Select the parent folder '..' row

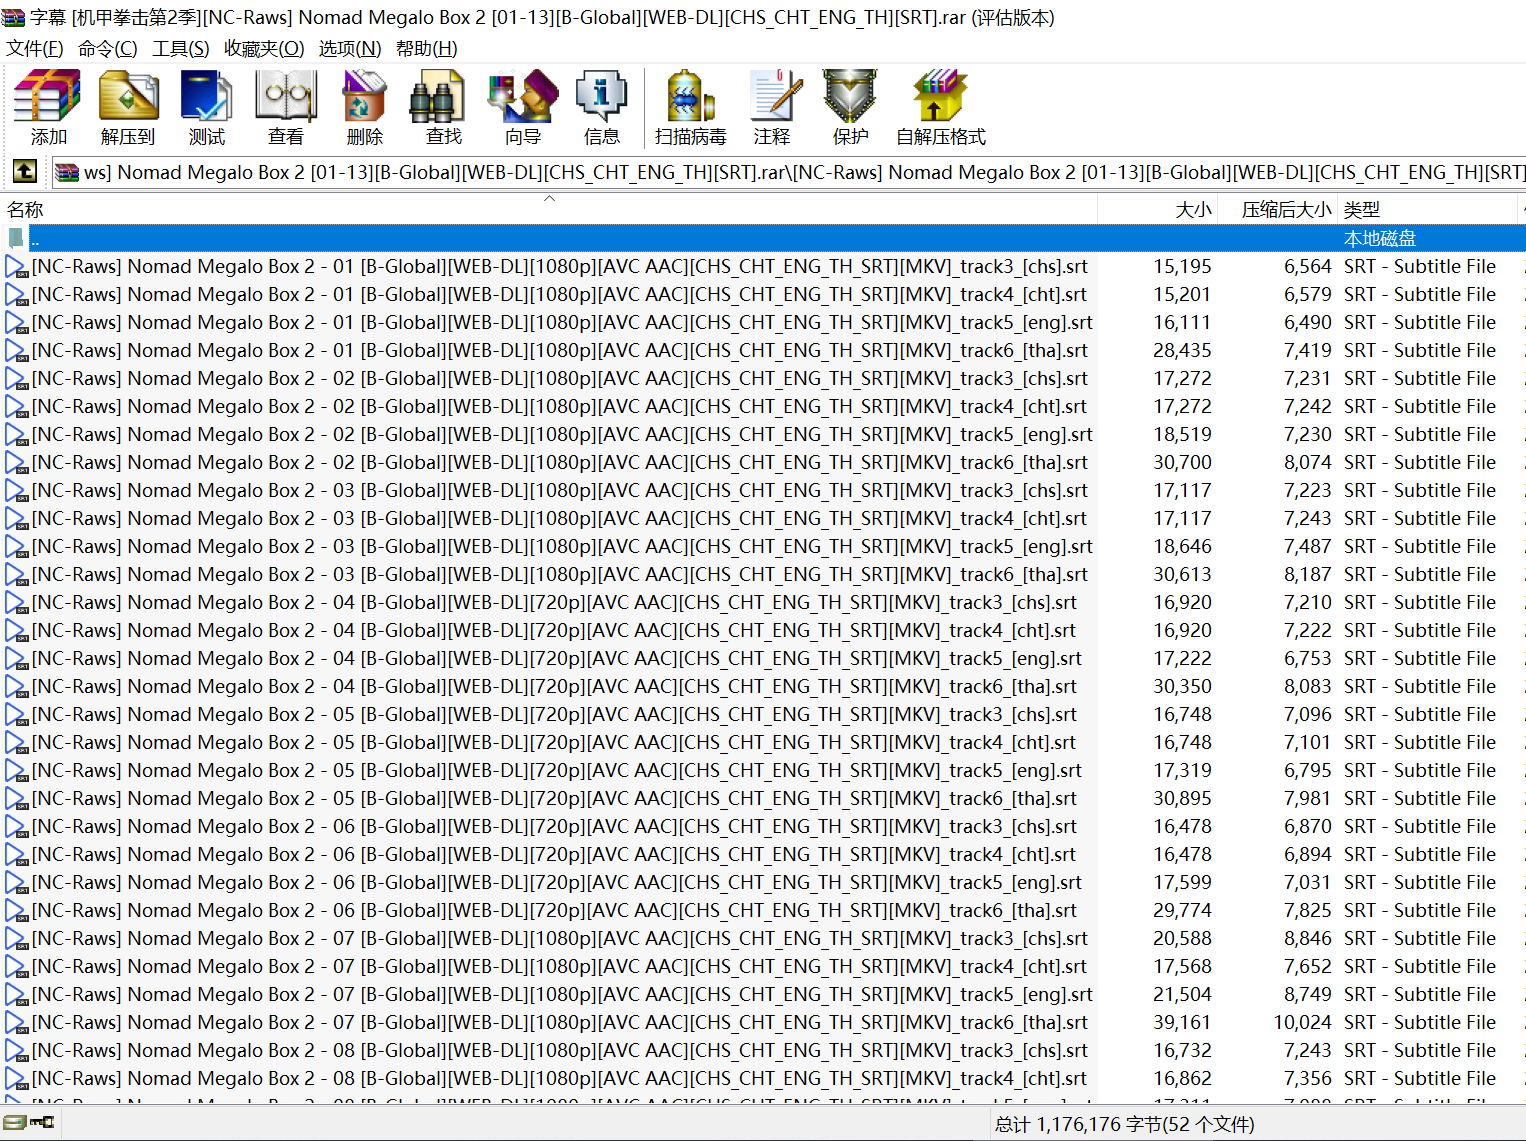[x=763, y=238]
